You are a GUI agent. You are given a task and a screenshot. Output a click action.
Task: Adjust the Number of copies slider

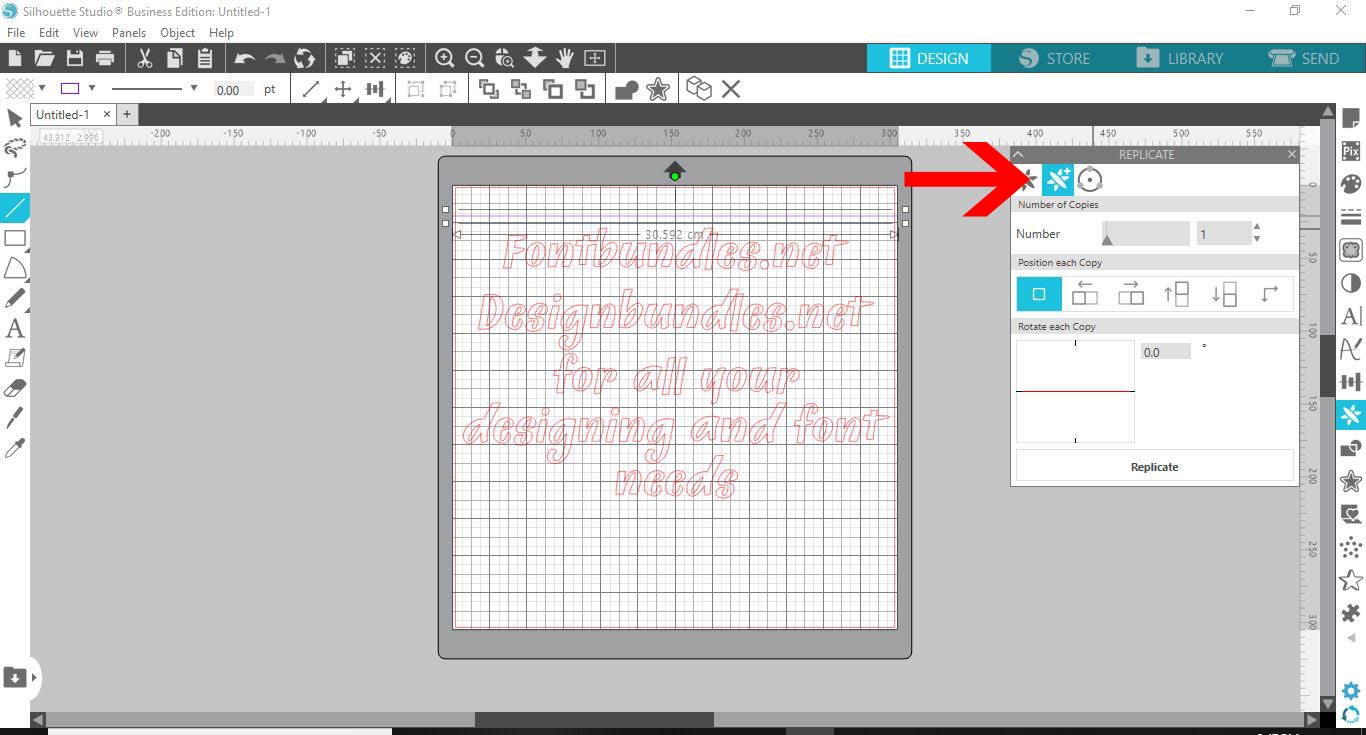[1146, 234]
